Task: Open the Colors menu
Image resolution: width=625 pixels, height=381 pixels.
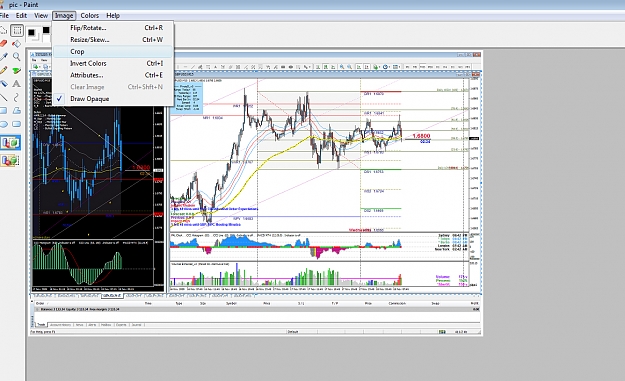Action: tap(89, 16)
